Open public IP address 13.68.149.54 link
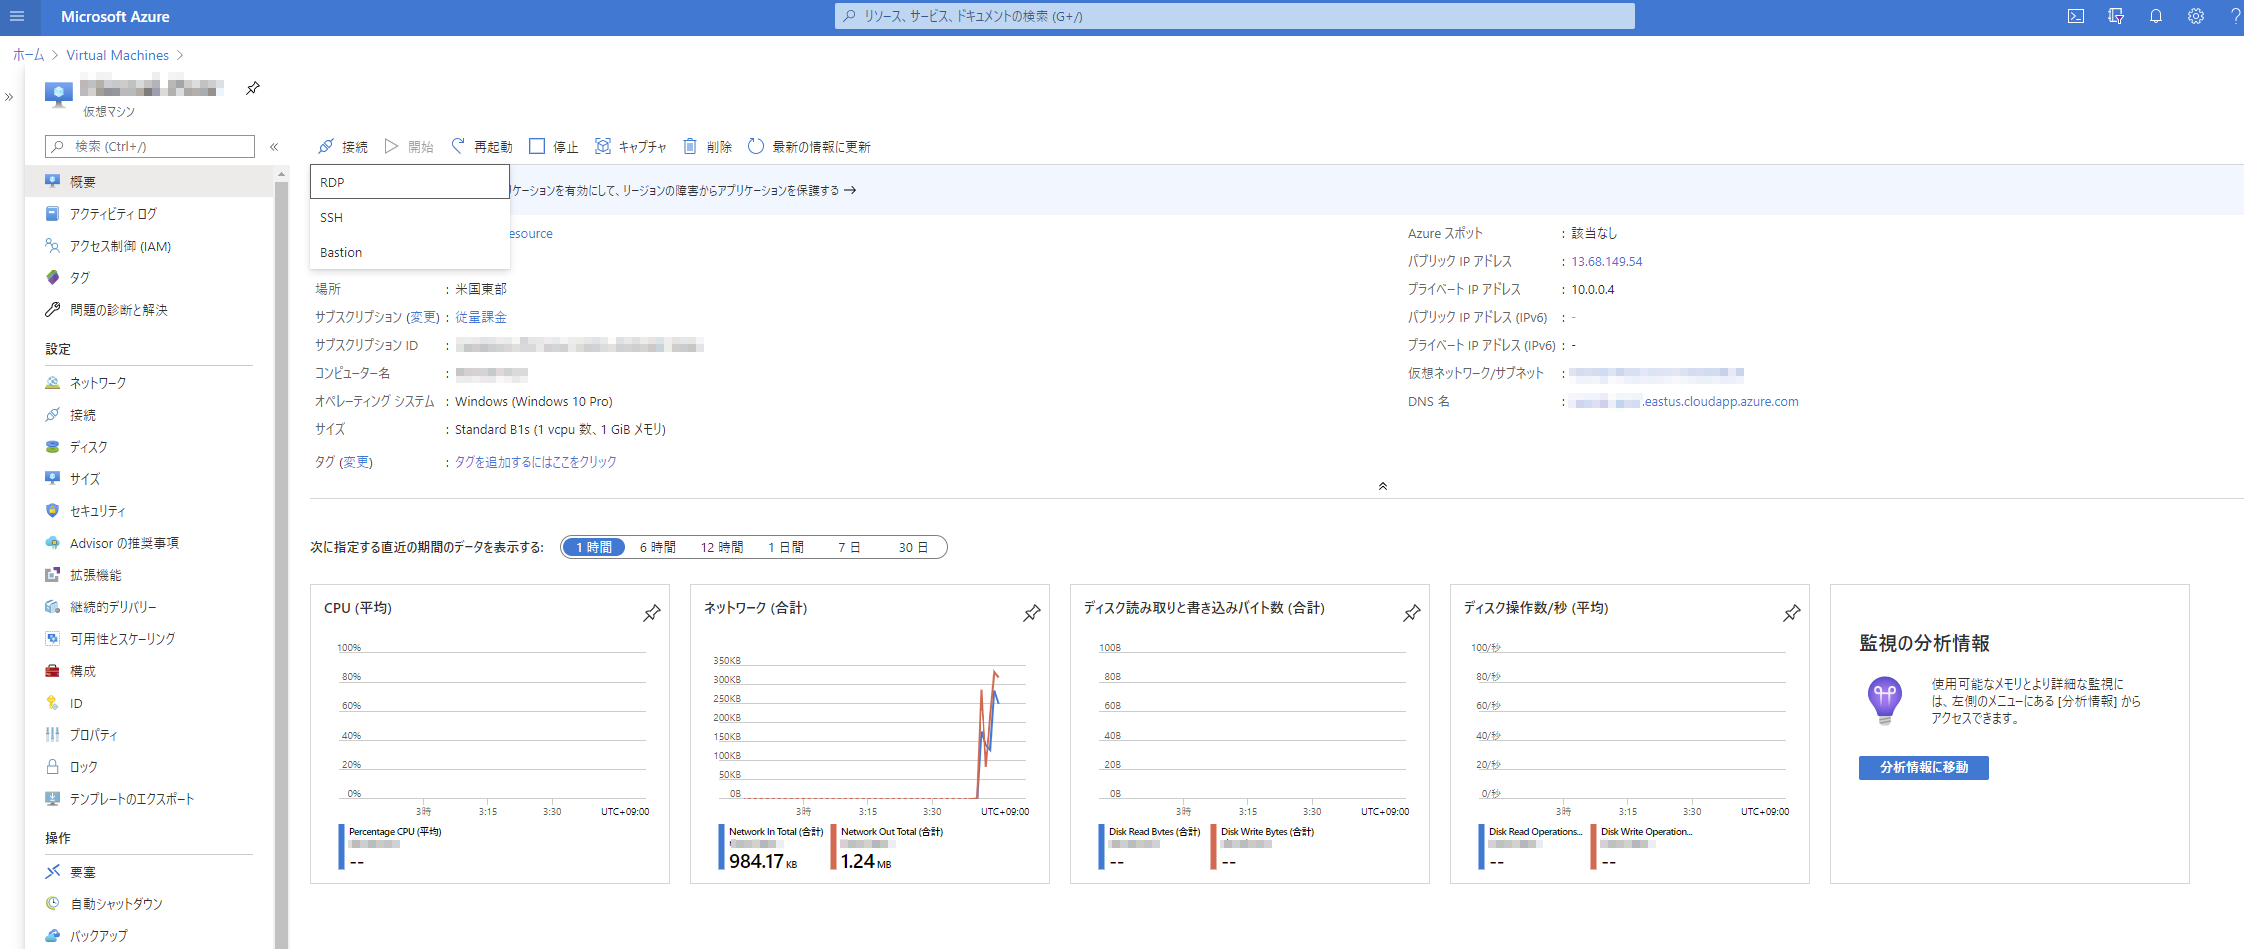 point(1607,261)
